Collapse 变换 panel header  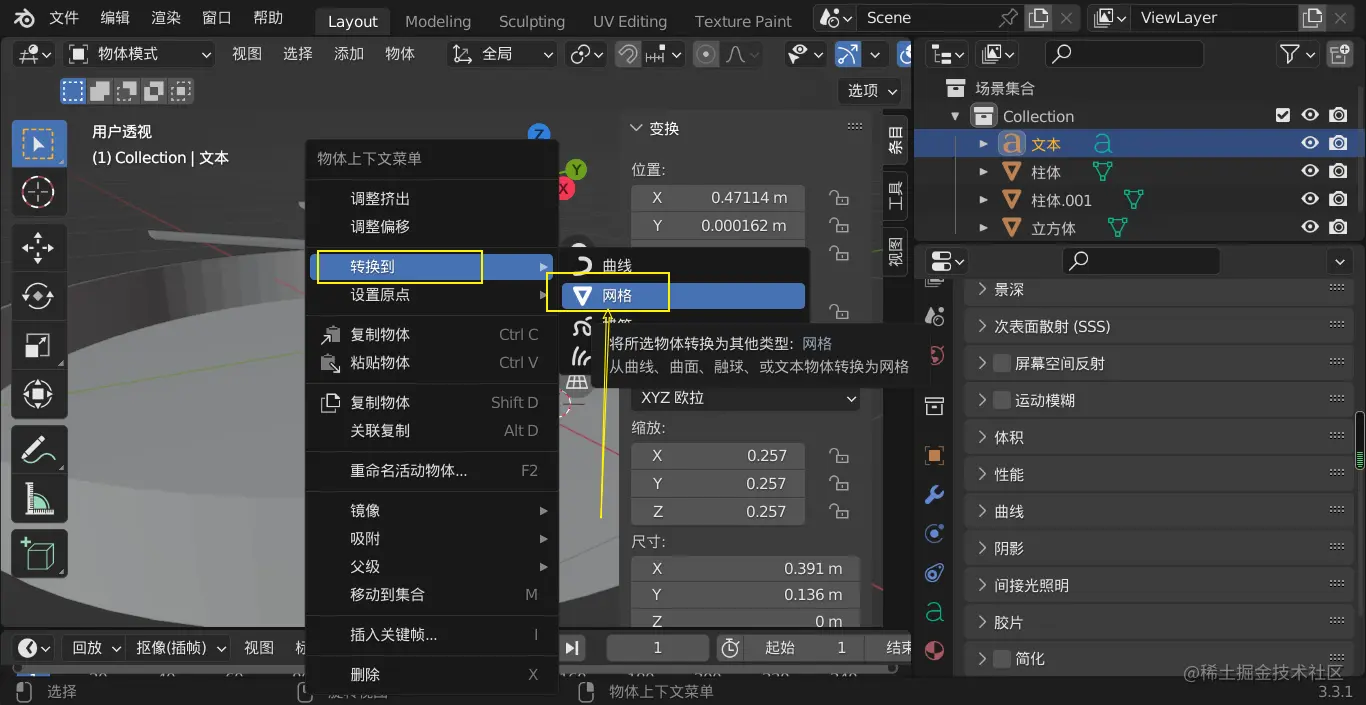coord(746,128)
